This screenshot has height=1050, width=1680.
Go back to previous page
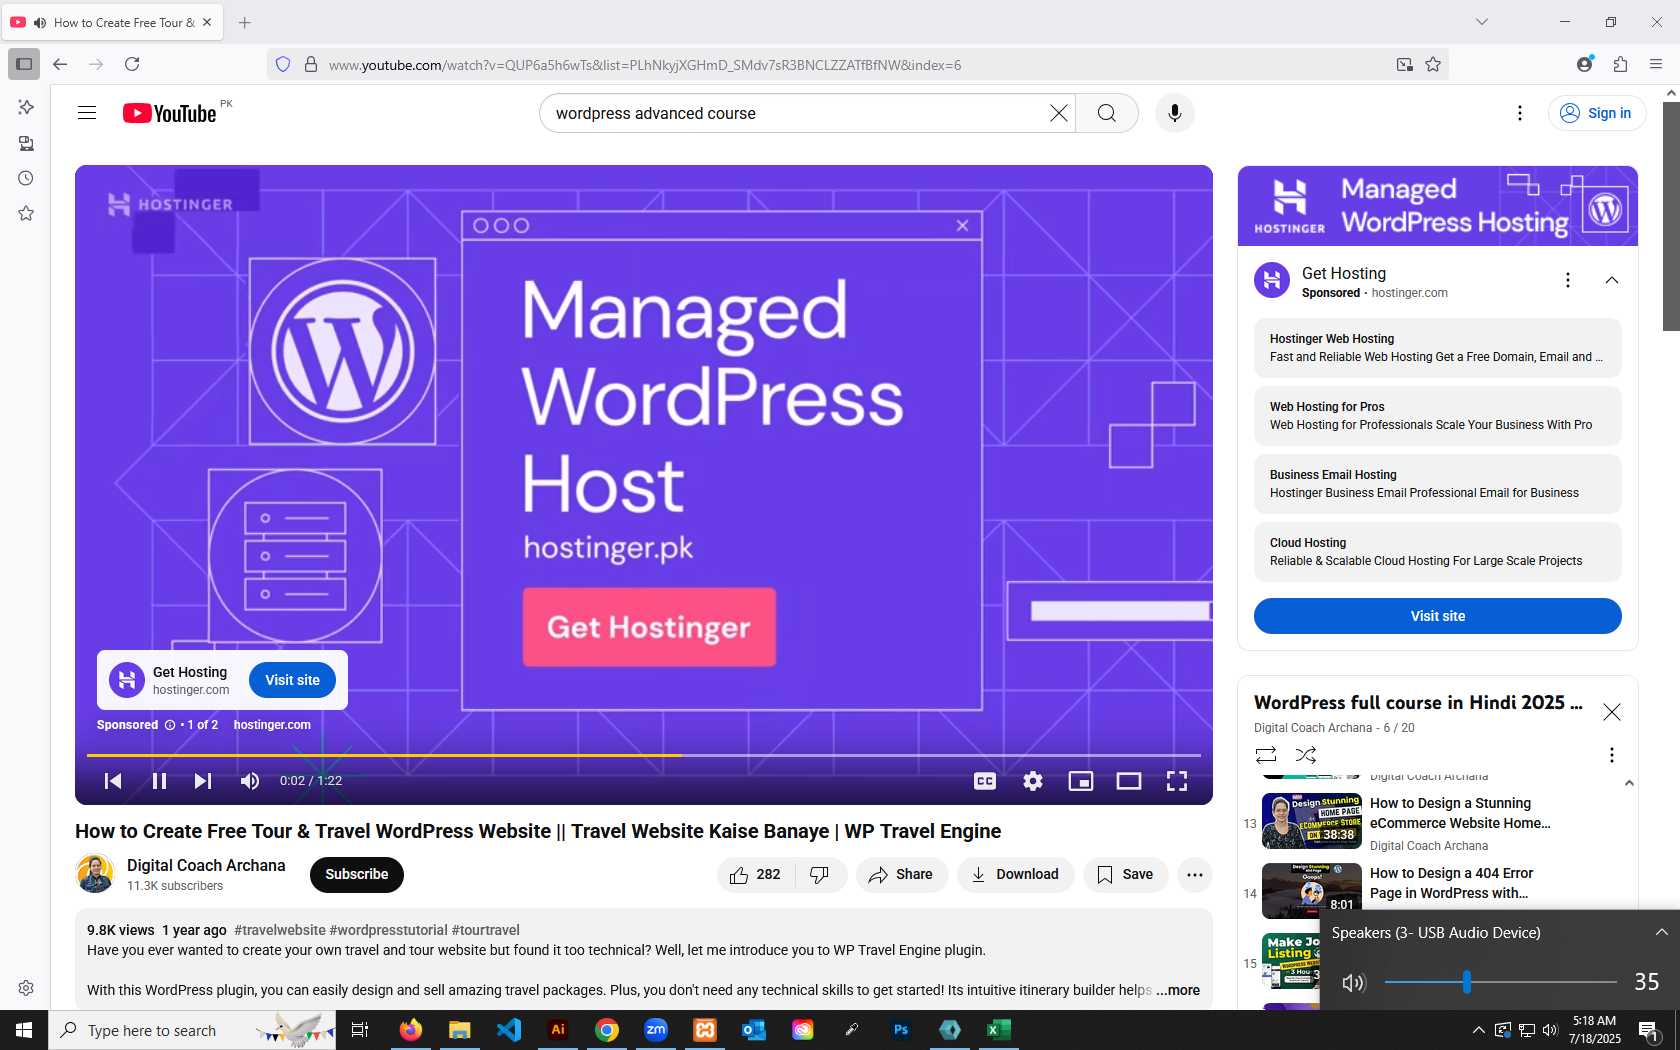[x=60, y=64]
